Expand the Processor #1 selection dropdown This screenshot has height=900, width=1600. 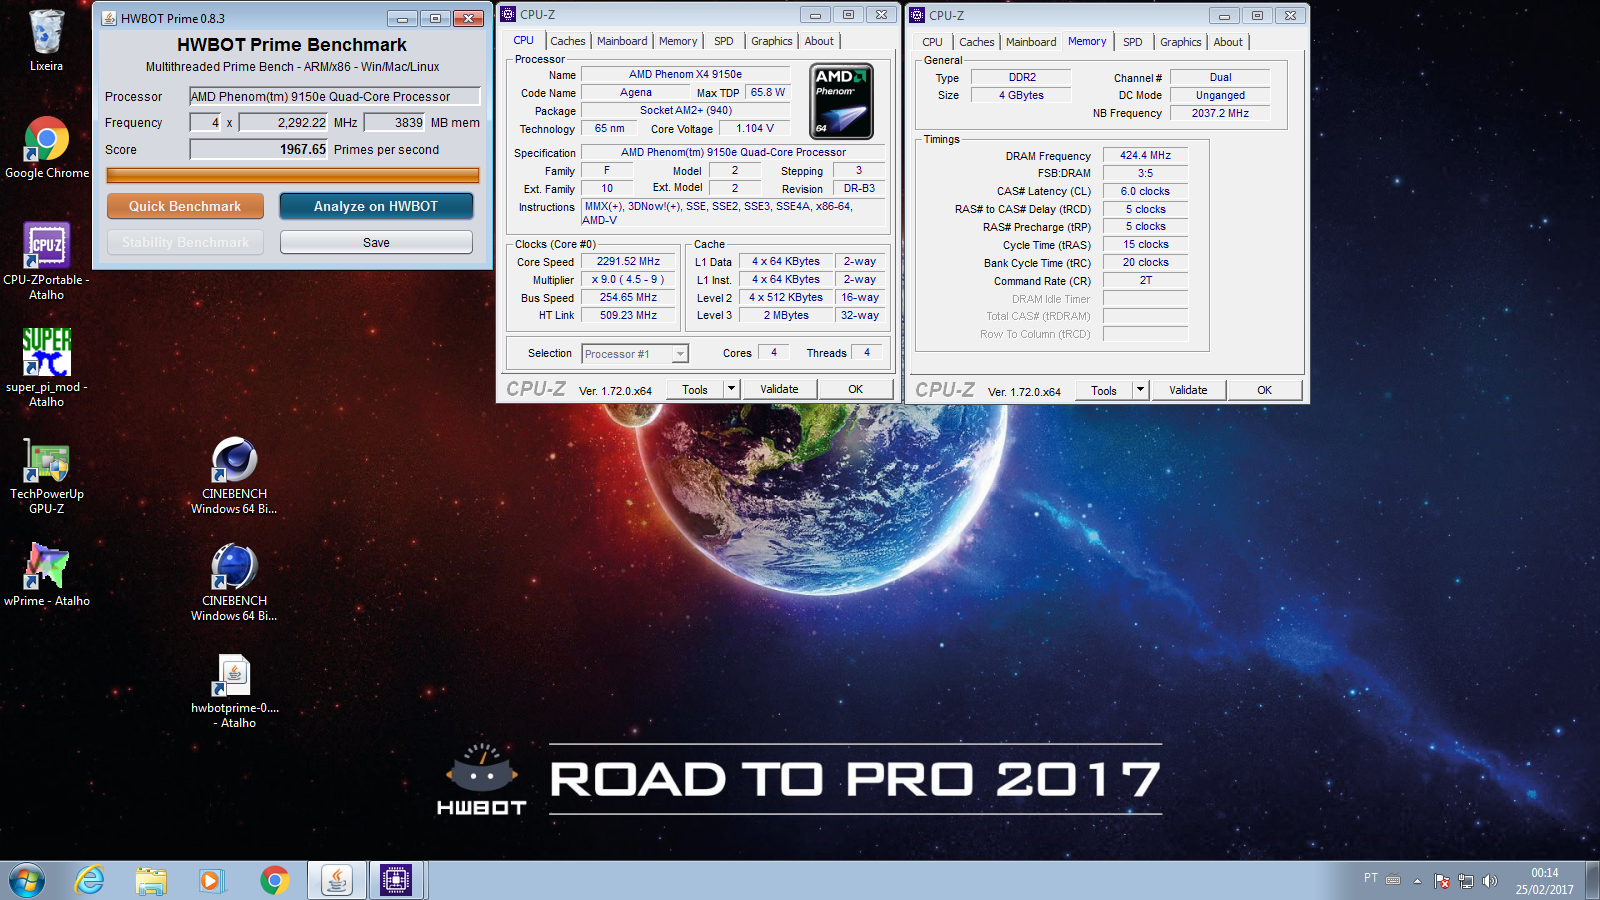click(x=680, y=354)
